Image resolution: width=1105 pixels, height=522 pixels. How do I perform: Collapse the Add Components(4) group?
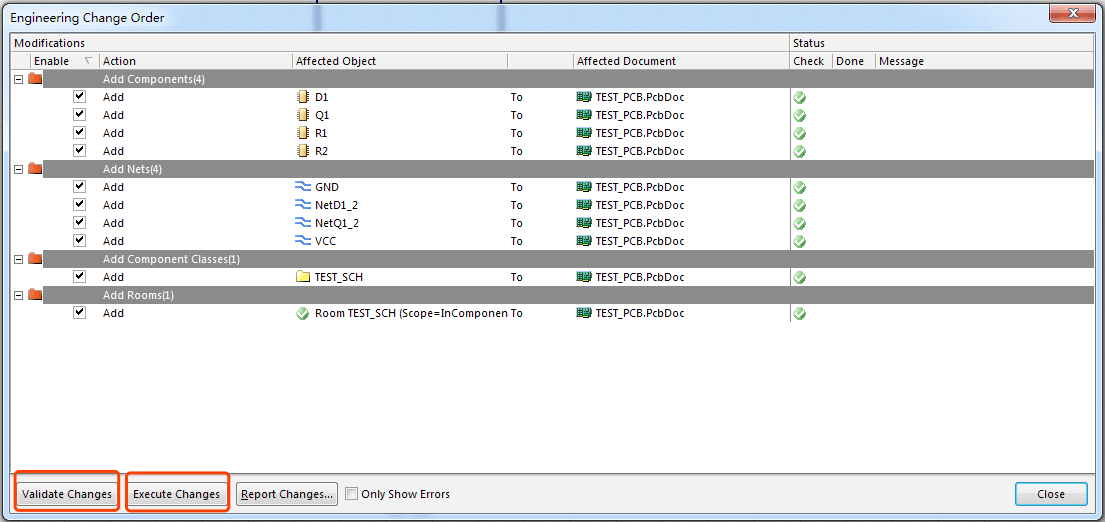pyautogui.click(x=18, y=79)
